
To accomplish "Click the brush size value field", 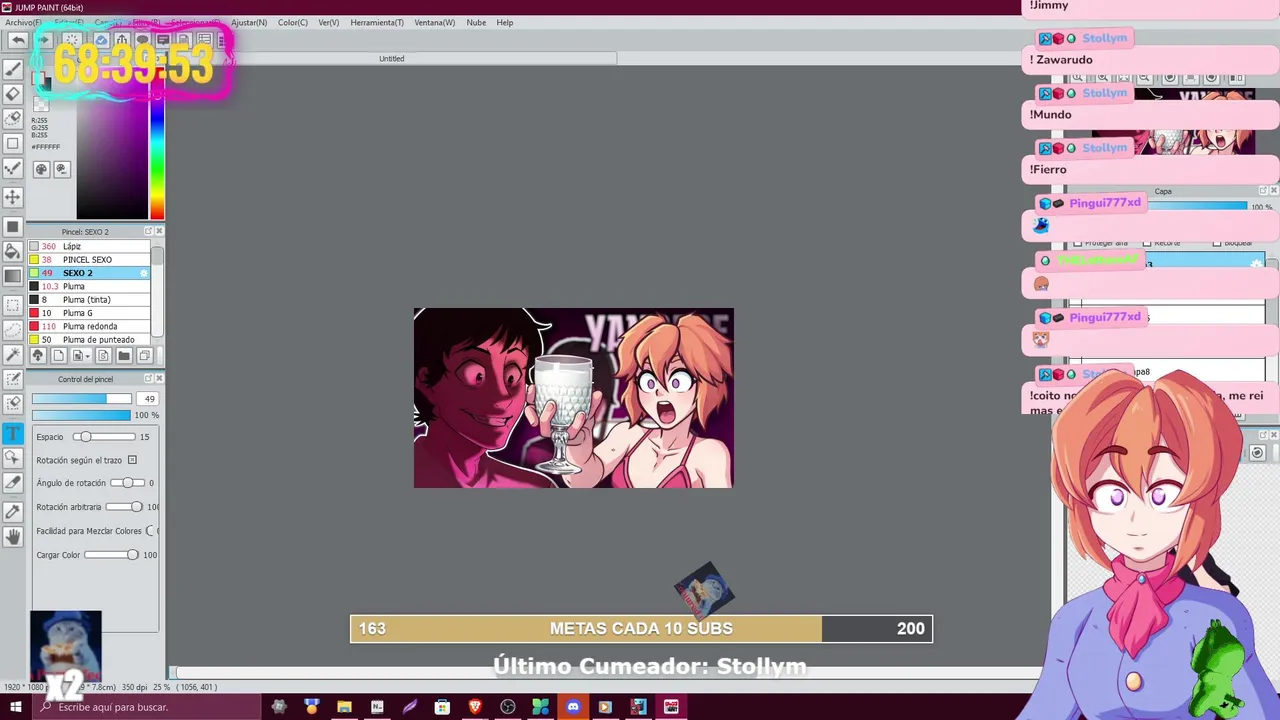I will click(x=148, y=399).
